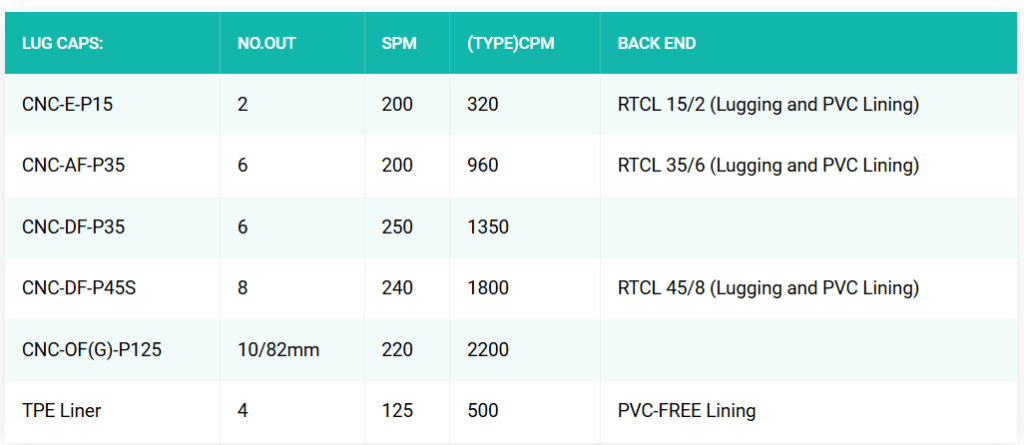The width and height of the screenshot is (1024, 445).
Task: Click the SPM column header
Action: pyautogui.click(x=398, y=43)
